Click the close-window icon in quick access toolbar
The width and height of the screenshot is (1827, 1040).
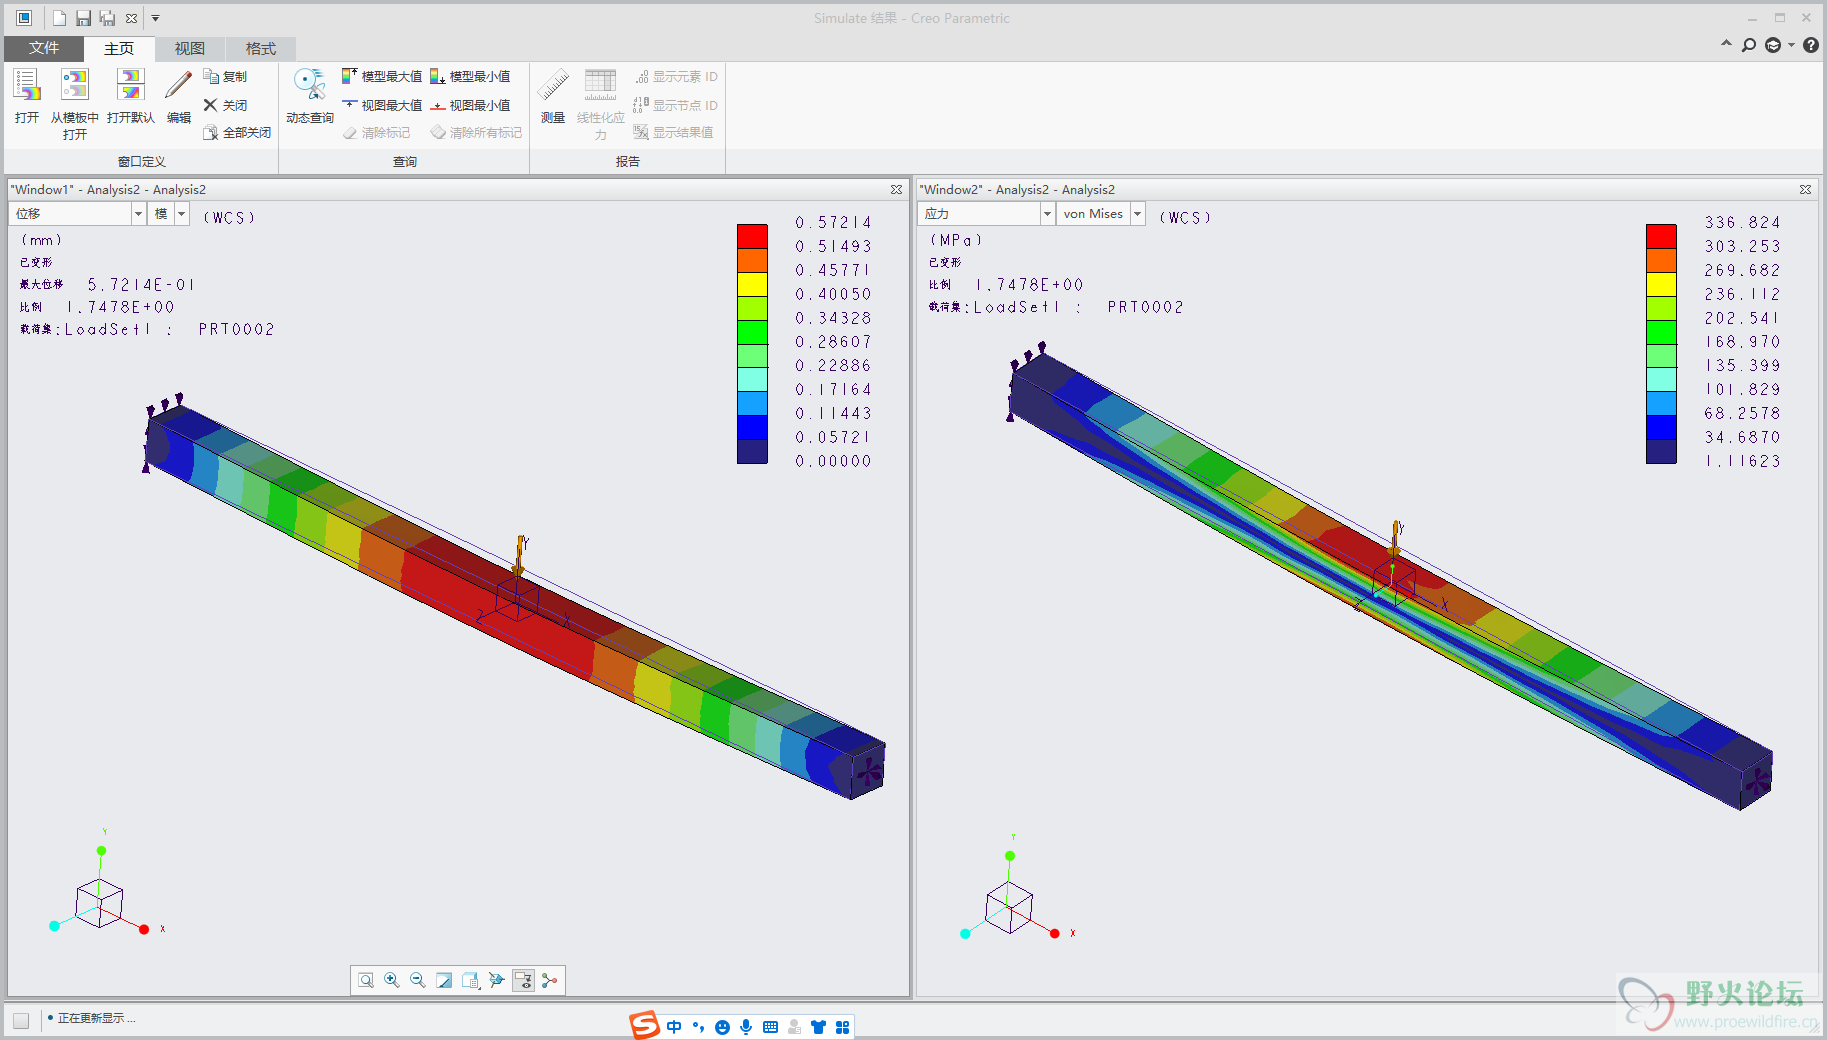(131, 18)
